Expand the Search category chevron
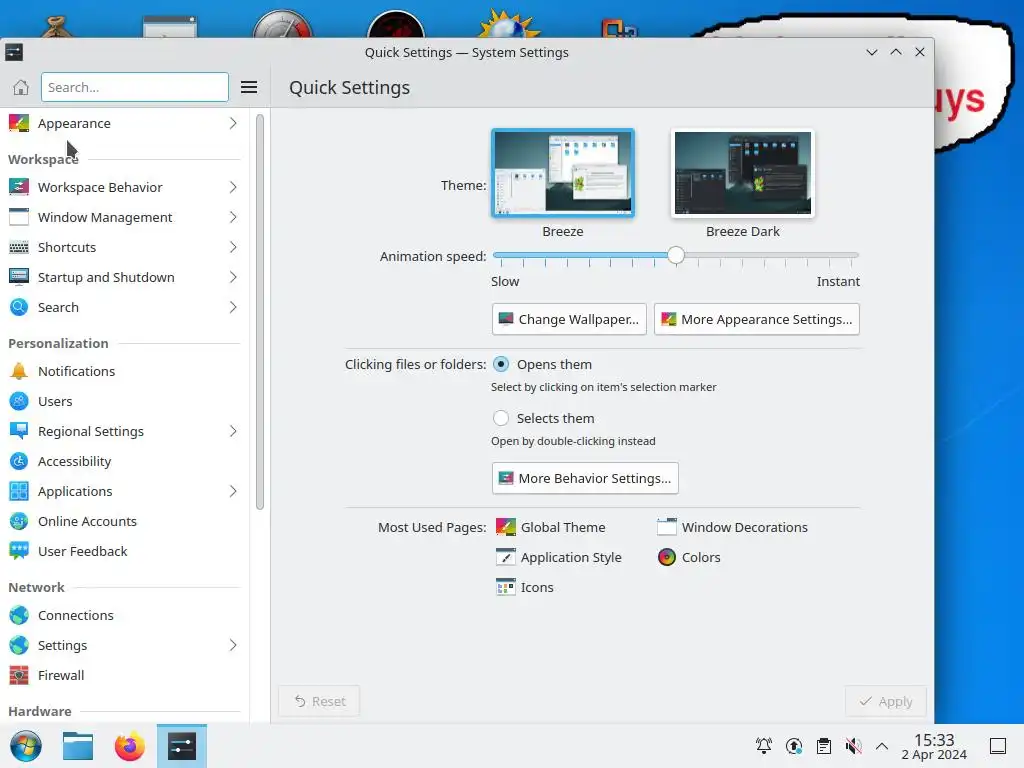 coord(233,307)
